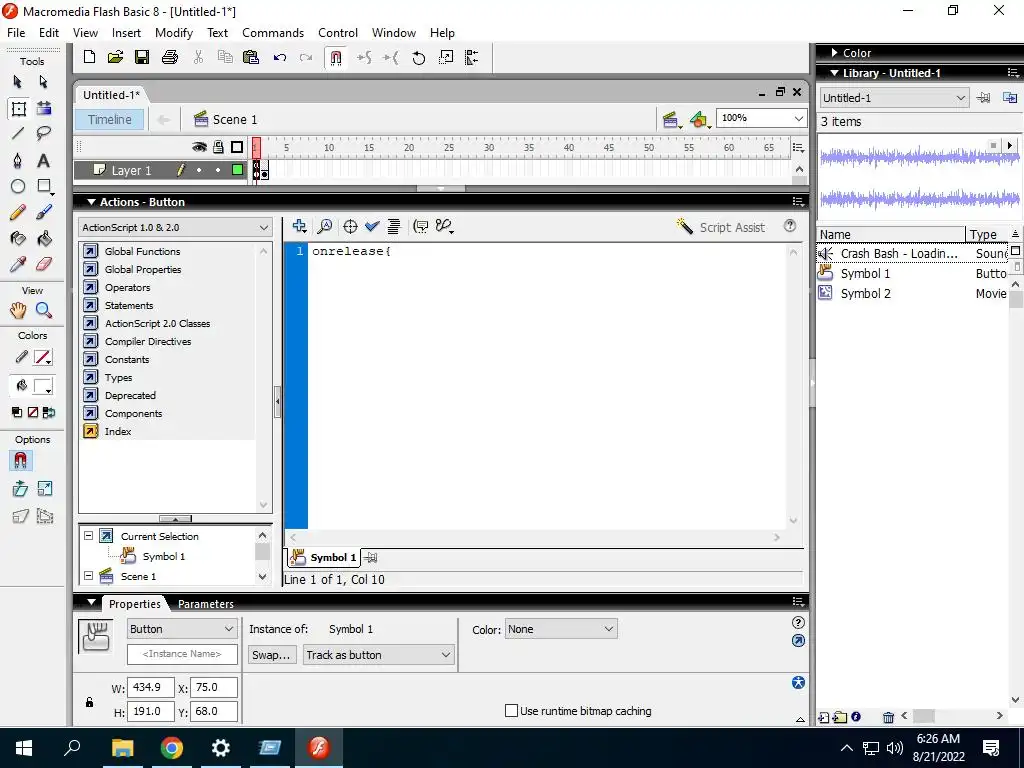Select the Lasso tool
Image resolution: width=1024 pixels, height=768 pixels.
[x=43, y=134]
